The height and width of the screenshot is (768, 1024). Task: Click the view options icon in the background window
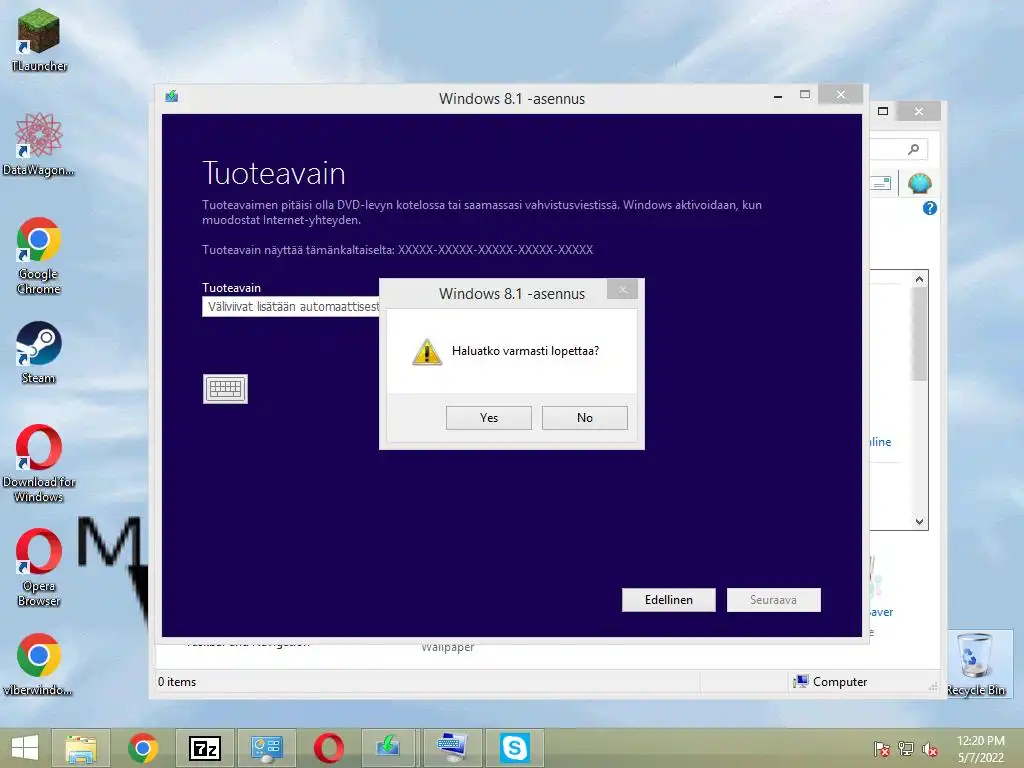pyautogui.click(x=881, y=184)
